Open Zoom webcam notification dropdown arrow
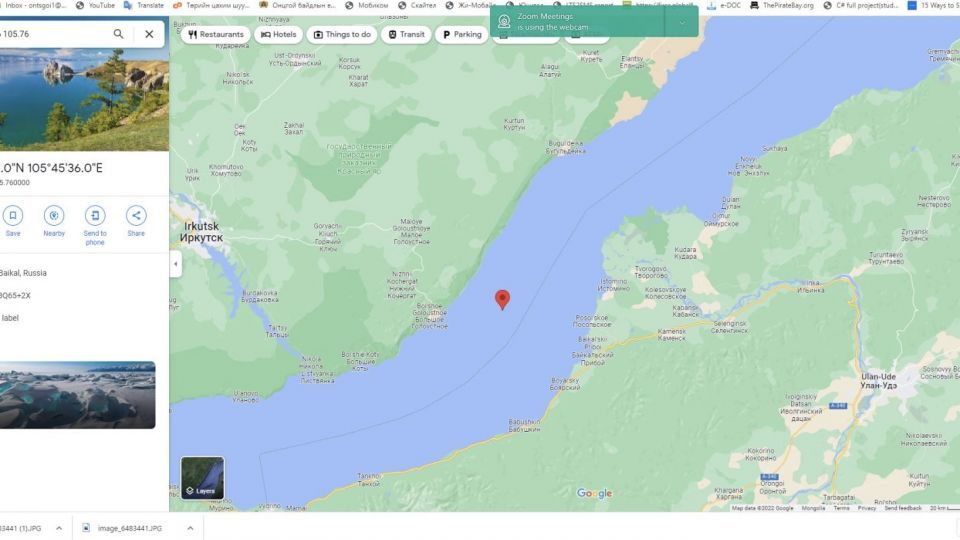This screenshot has width=960, height=540. (683, 22)
